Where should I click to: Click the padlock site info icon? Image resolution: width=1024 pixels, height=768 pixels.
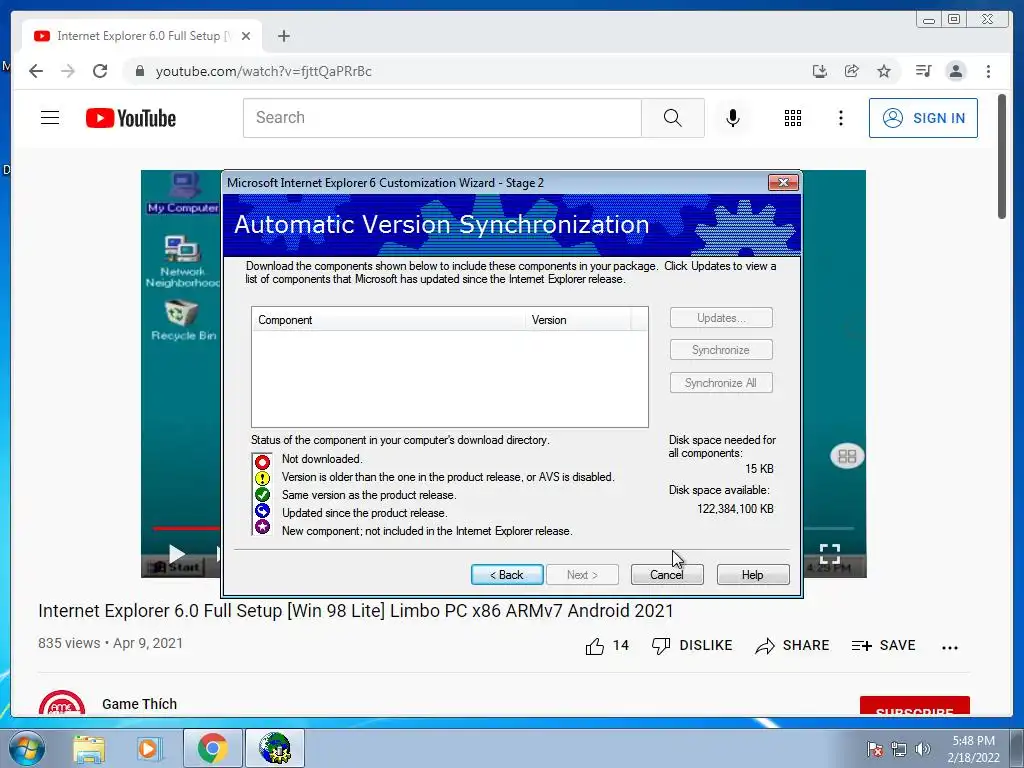(x=139, y=71)
